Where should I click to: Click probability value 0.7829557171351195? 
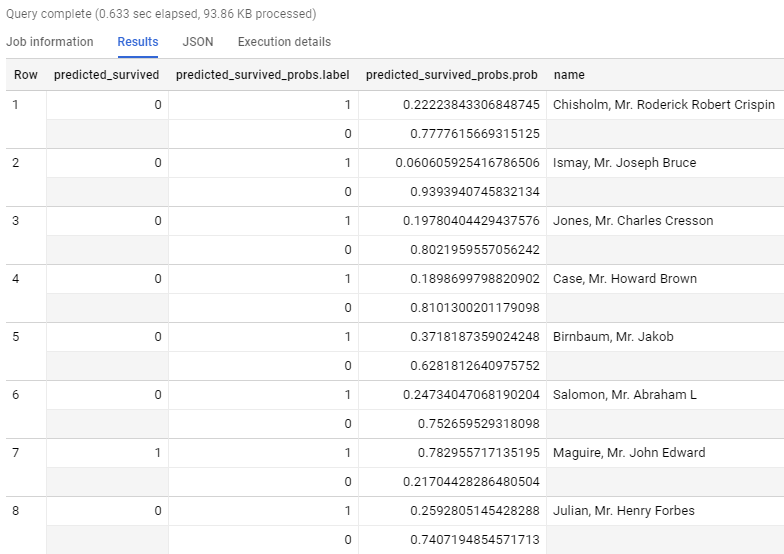478,452
